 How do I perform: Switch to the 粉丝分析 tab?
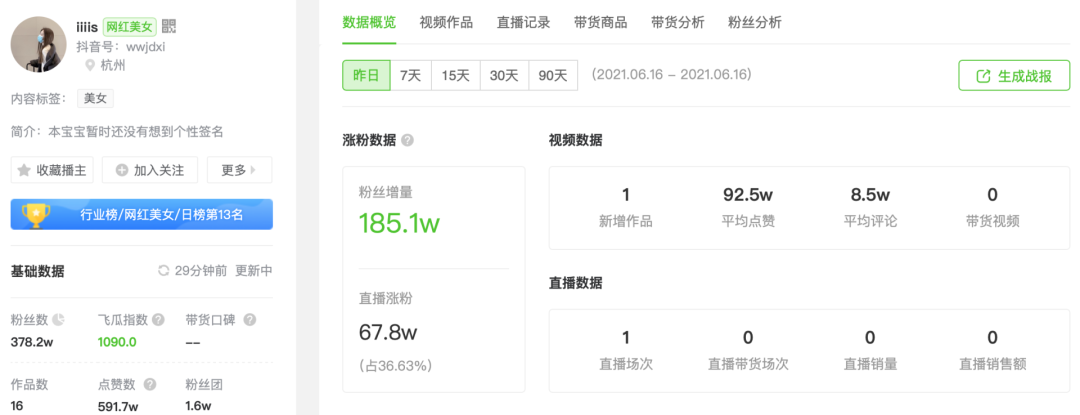[x=755, y=22]
